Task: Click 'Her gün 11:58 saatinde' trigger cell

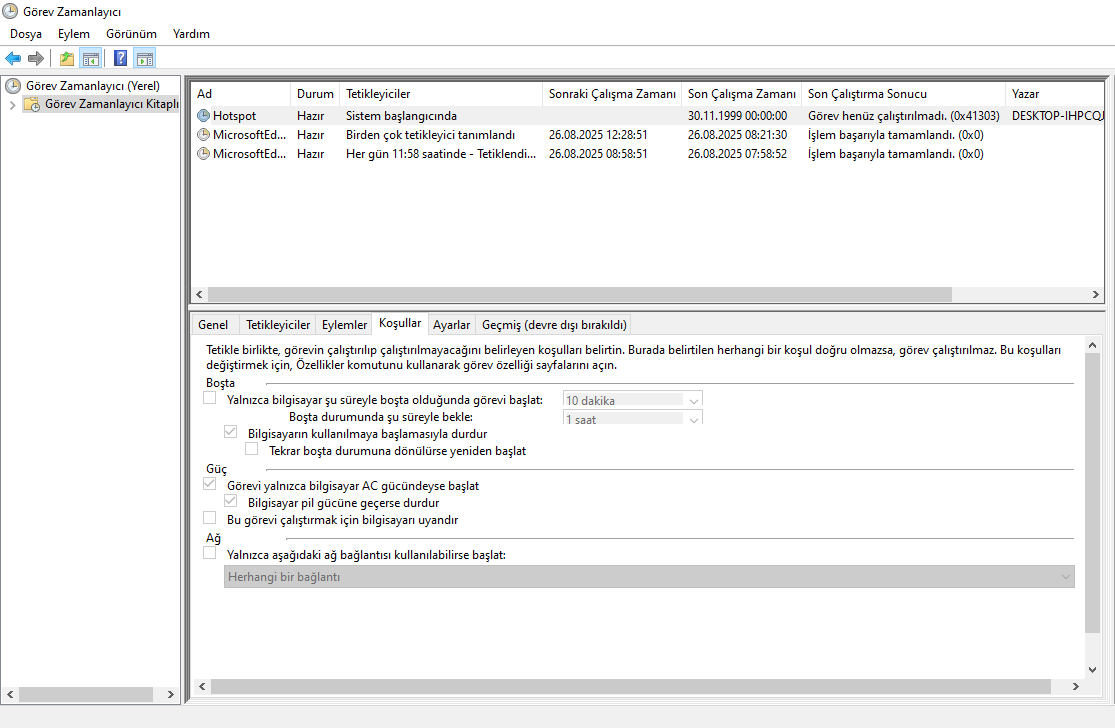Action: point(441,154)
